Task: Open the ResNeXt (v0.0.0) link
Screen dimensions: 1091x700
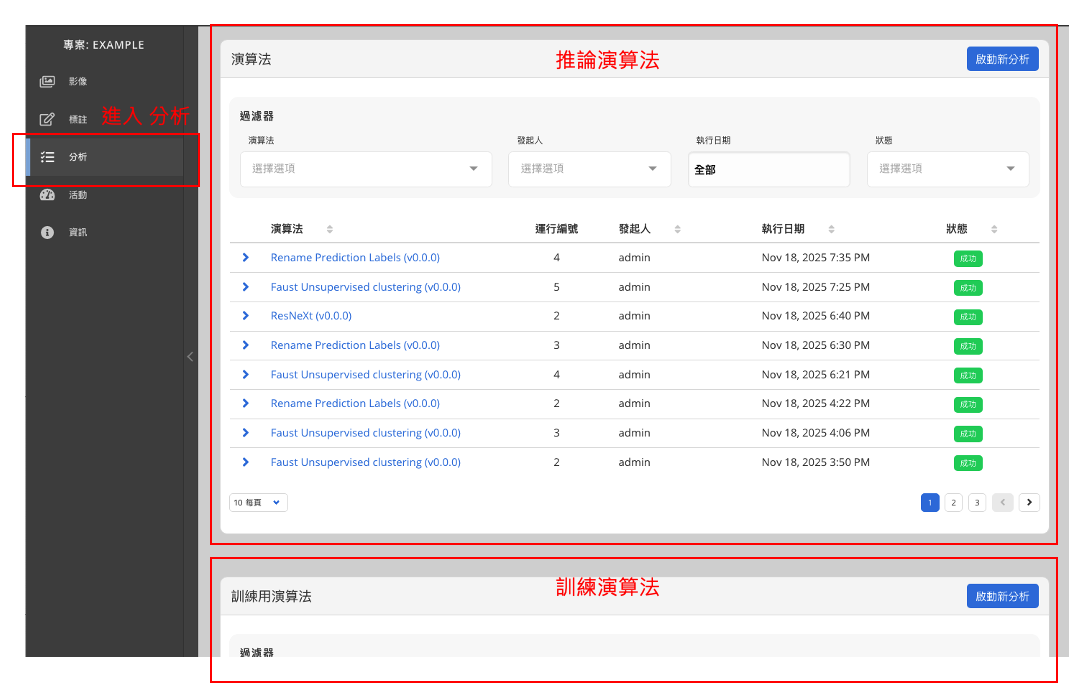Action: tap(311, 316)
